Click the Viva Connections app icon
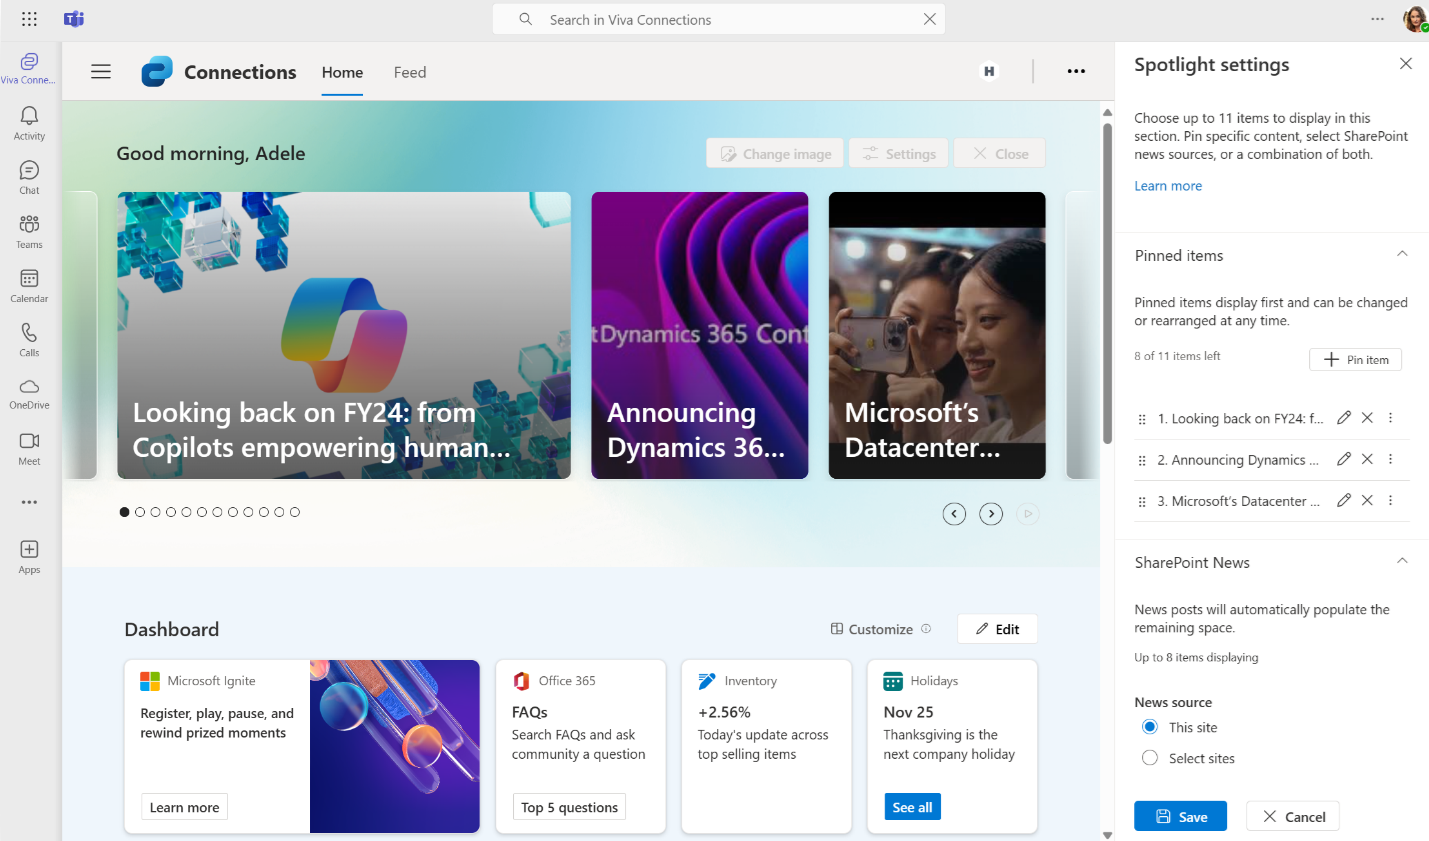1429x841 pixels. click(x=28, y=66)
